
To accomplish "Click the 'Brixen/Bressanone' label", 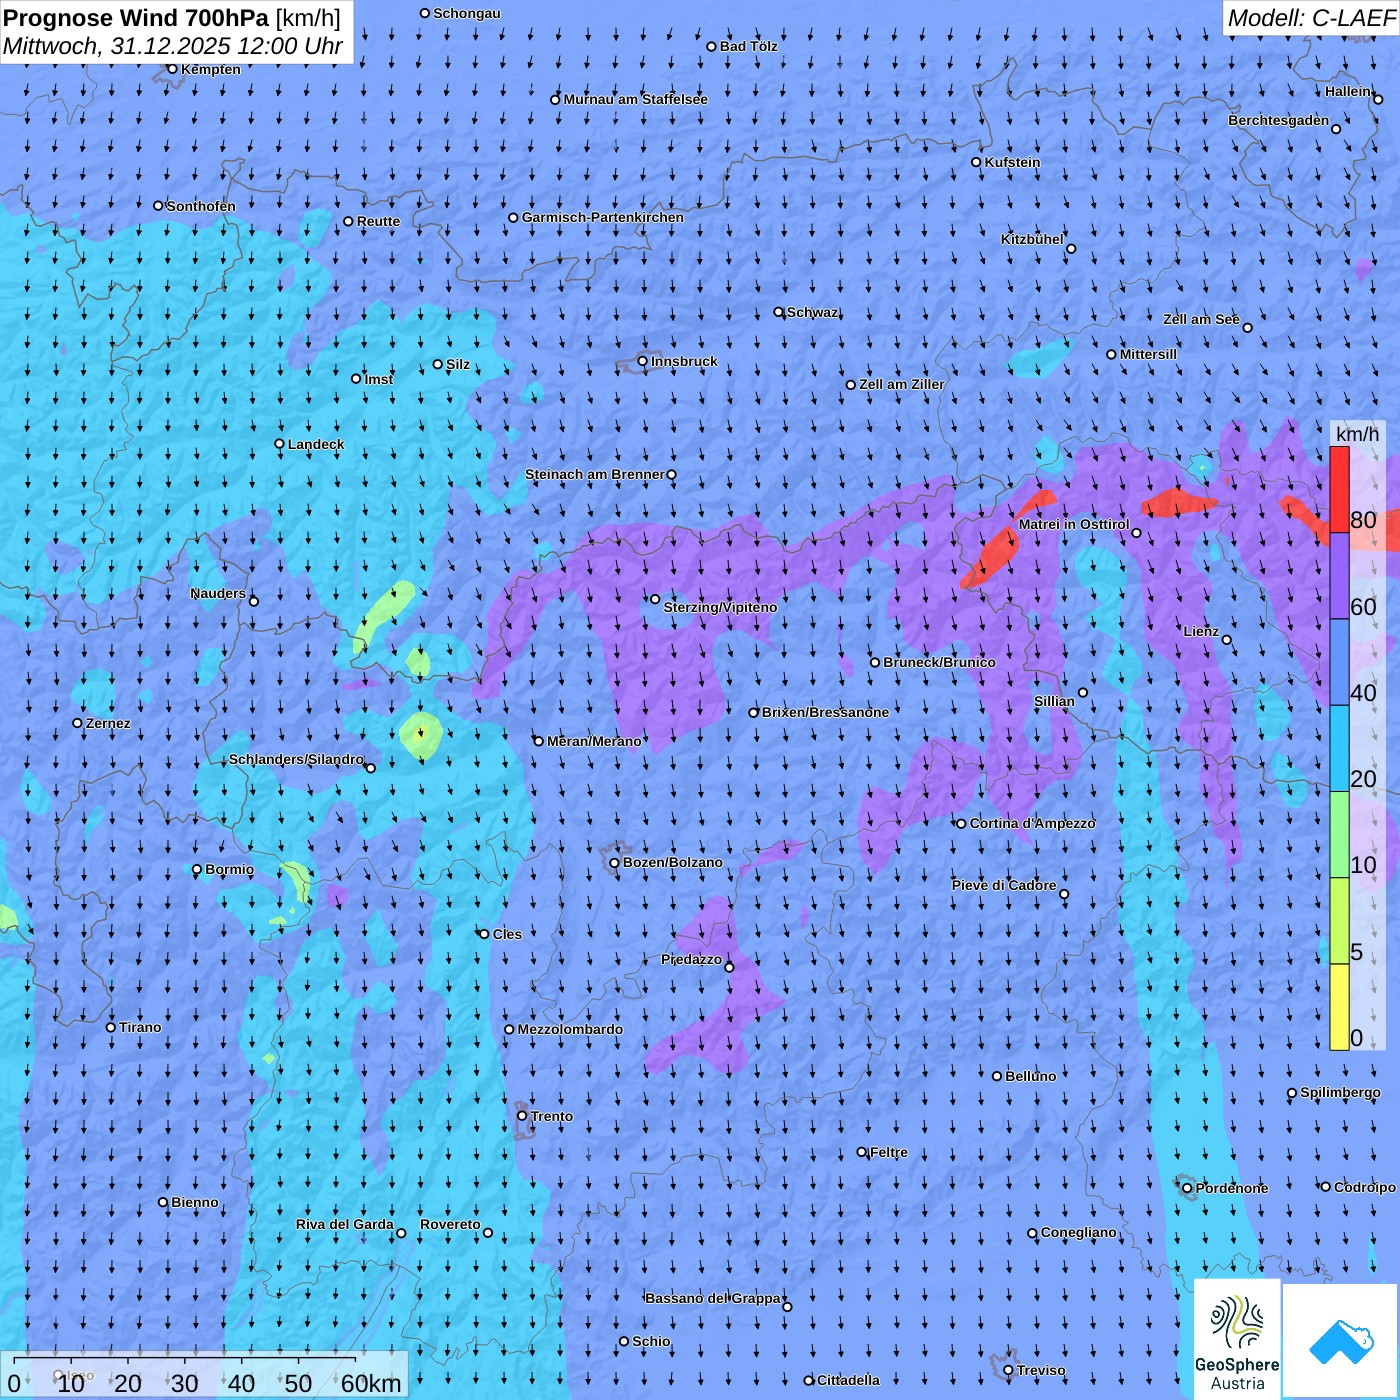I will tap(825, 712).
